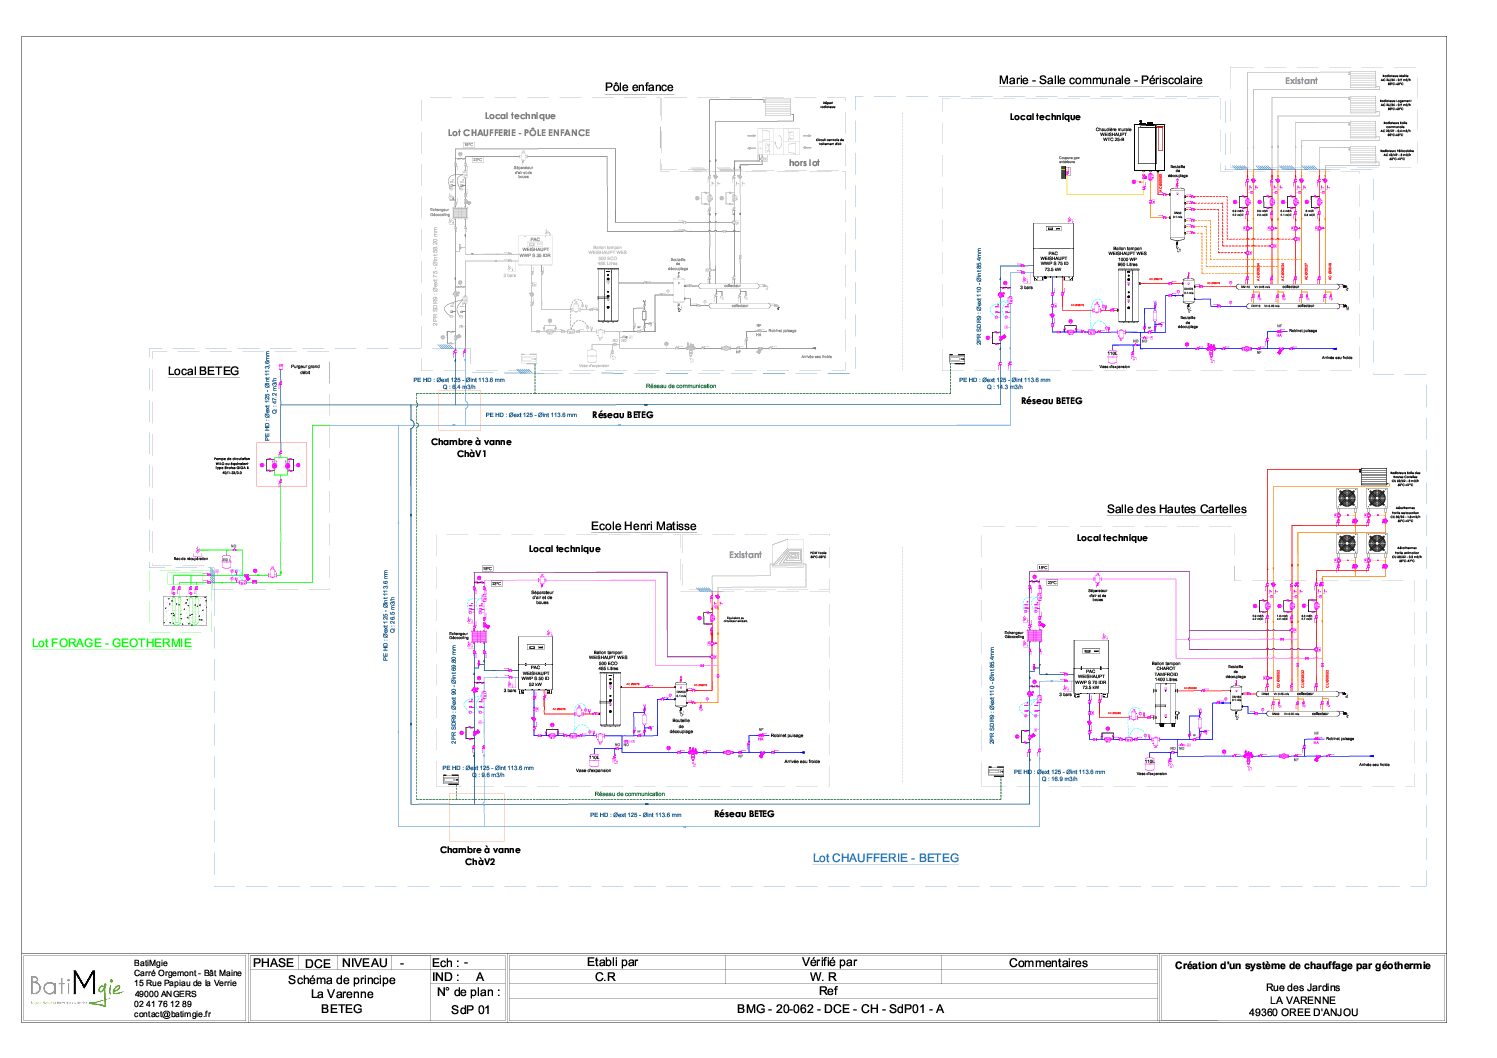Click the Lot CHAUFFERIE - BETEG label

point(885,858)
